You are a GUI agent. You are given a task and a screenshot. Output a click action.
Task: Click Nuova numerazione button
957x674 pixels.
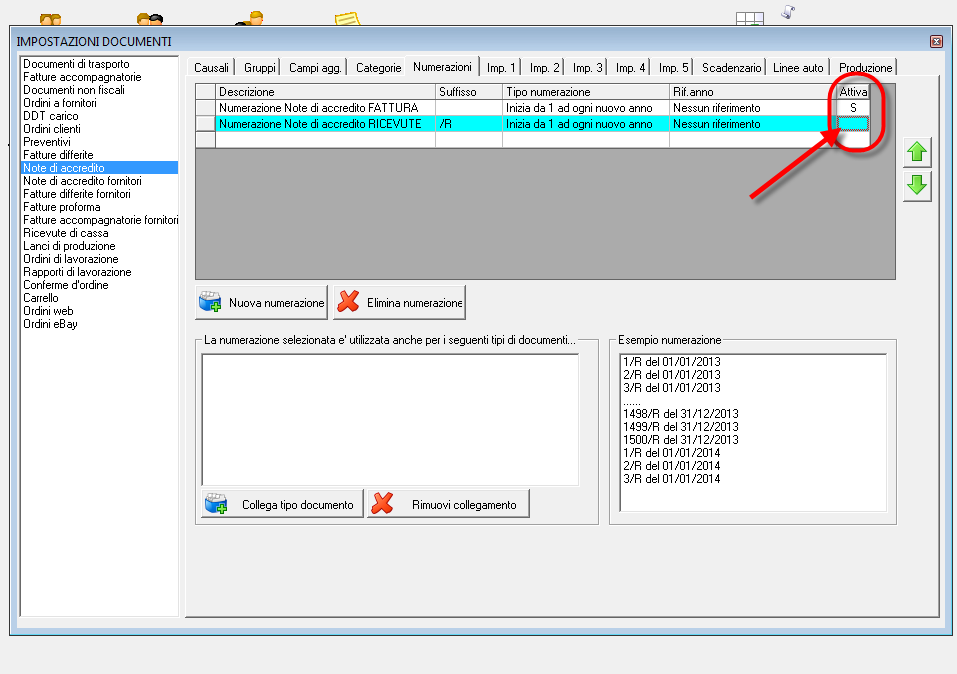click(261, 302)
